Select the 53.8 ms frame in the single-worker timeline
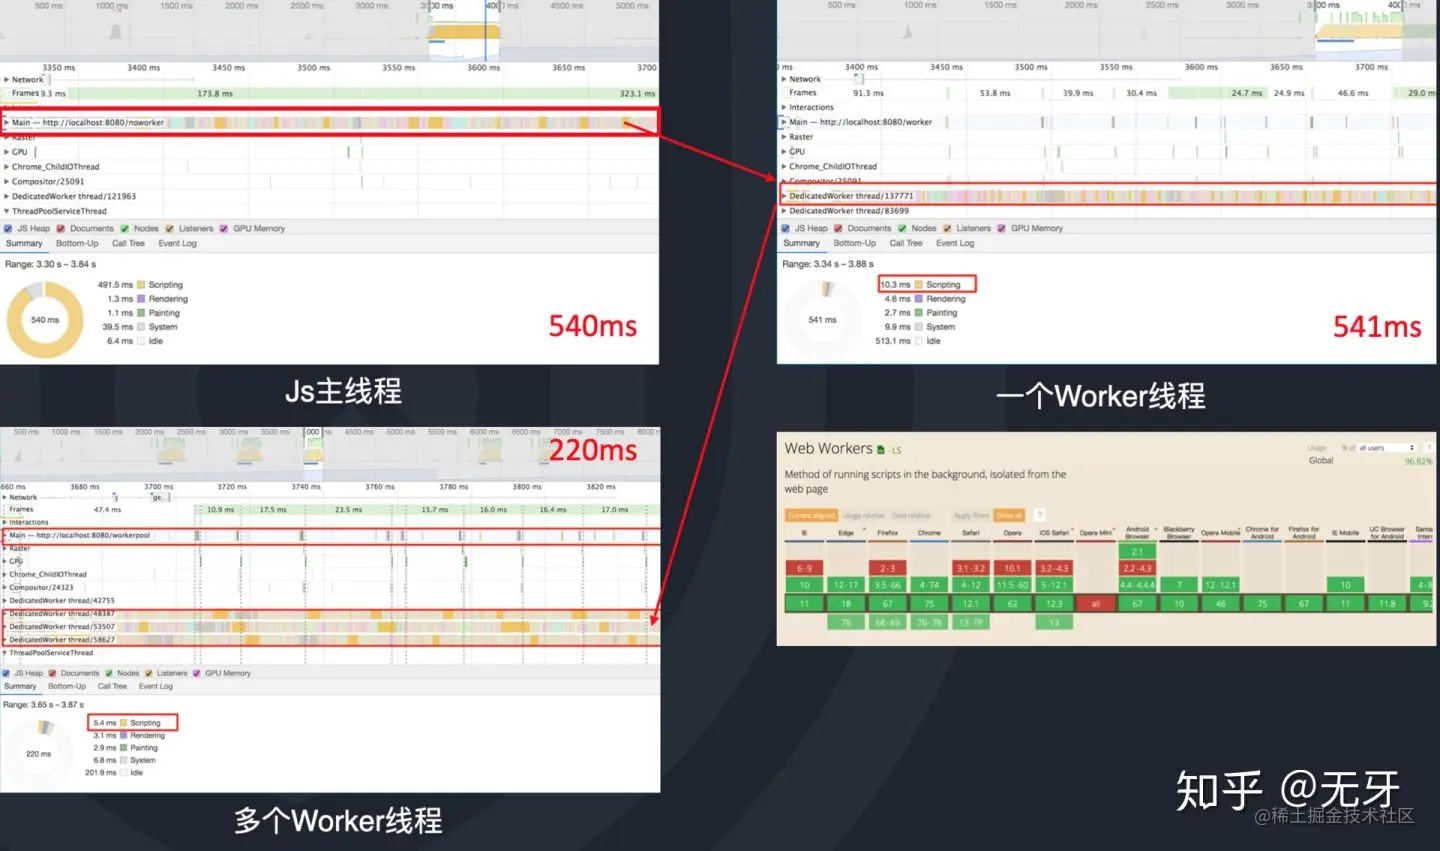Image resolution: width=1440 pixels, height=851 pixels. [x=995, y=93]
